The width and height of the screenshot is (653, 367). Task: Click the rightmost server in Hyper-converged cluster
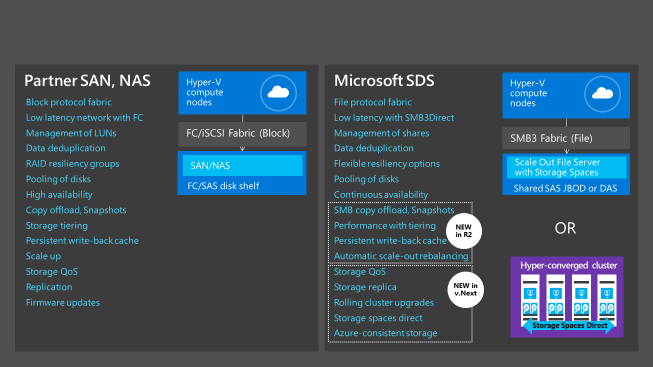tap(607, 300)
